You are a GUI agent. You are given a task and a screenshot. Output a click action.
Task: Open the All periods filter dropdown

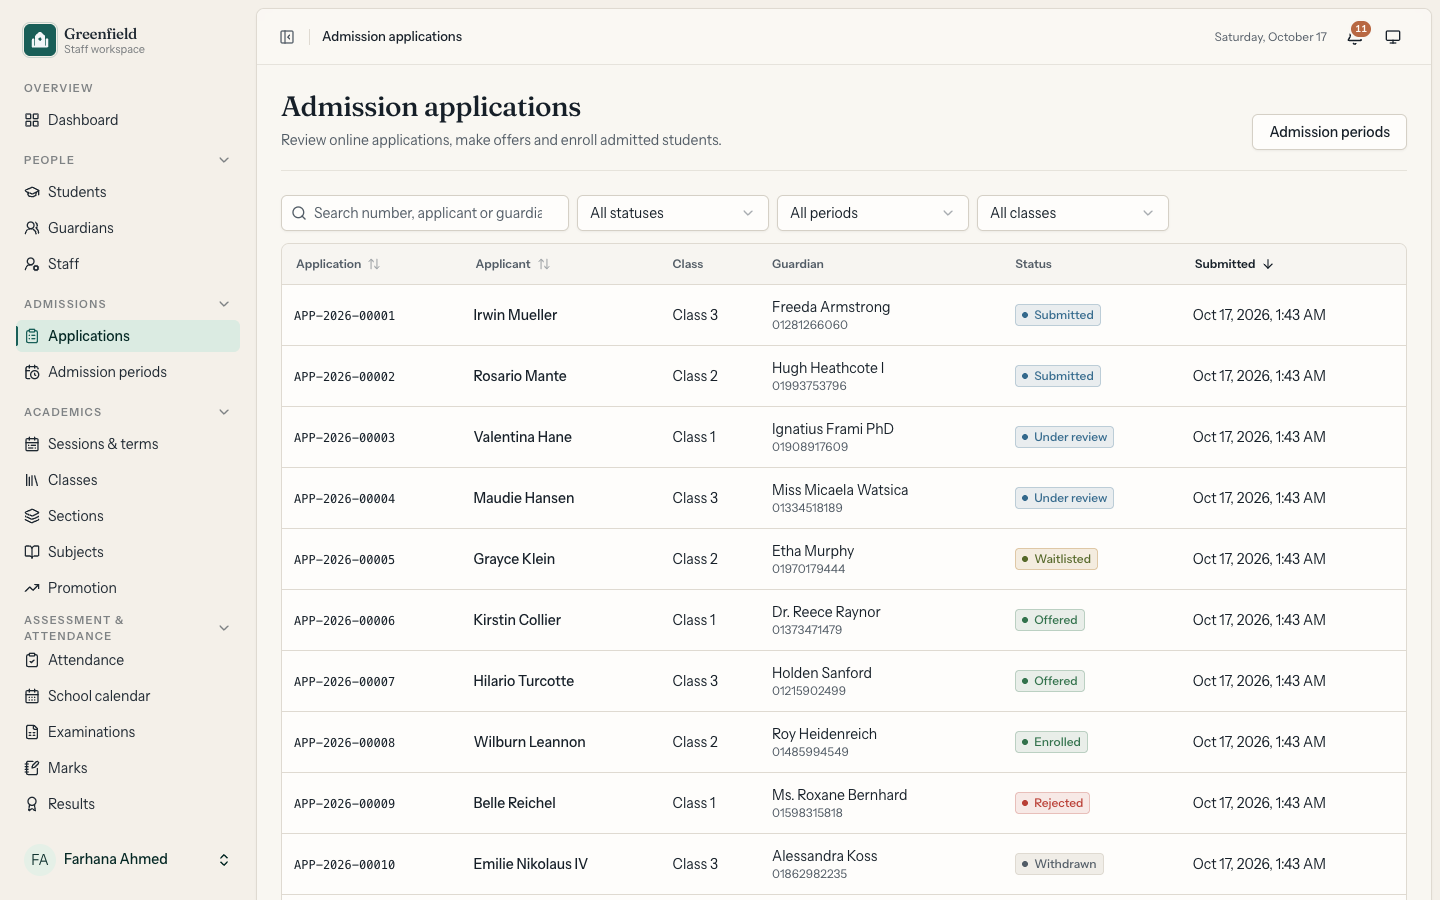[873, 213]
